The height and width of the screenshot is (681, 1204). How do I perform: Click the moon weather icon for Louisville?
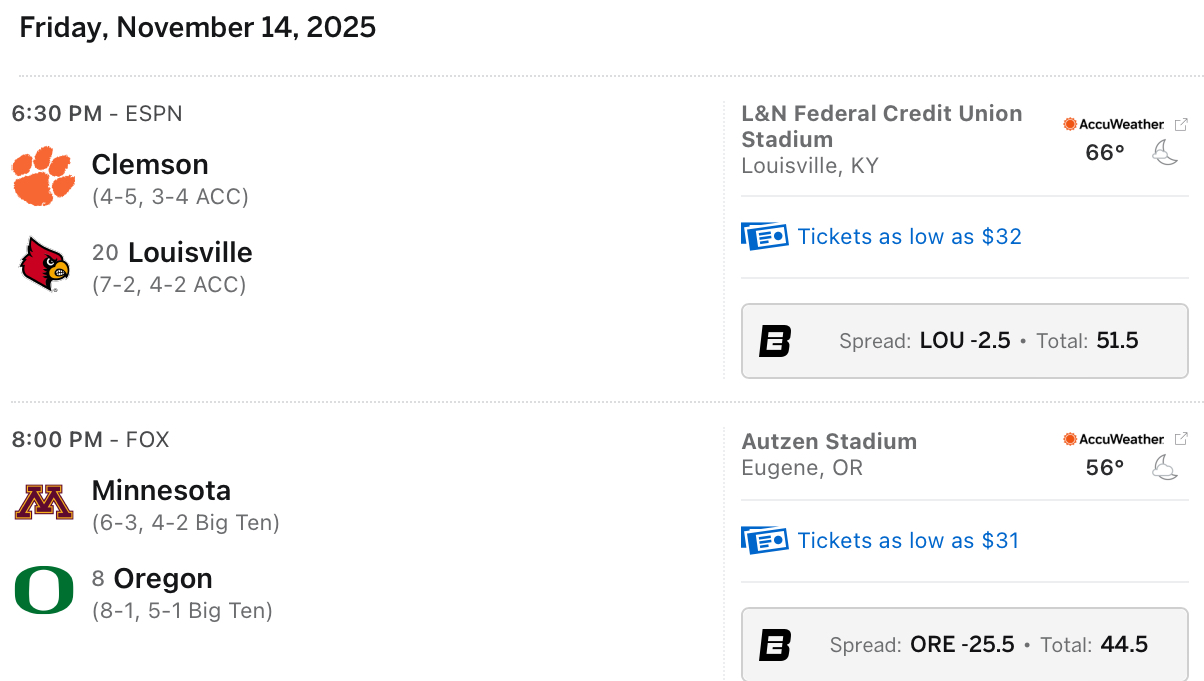pos(1165,153)
